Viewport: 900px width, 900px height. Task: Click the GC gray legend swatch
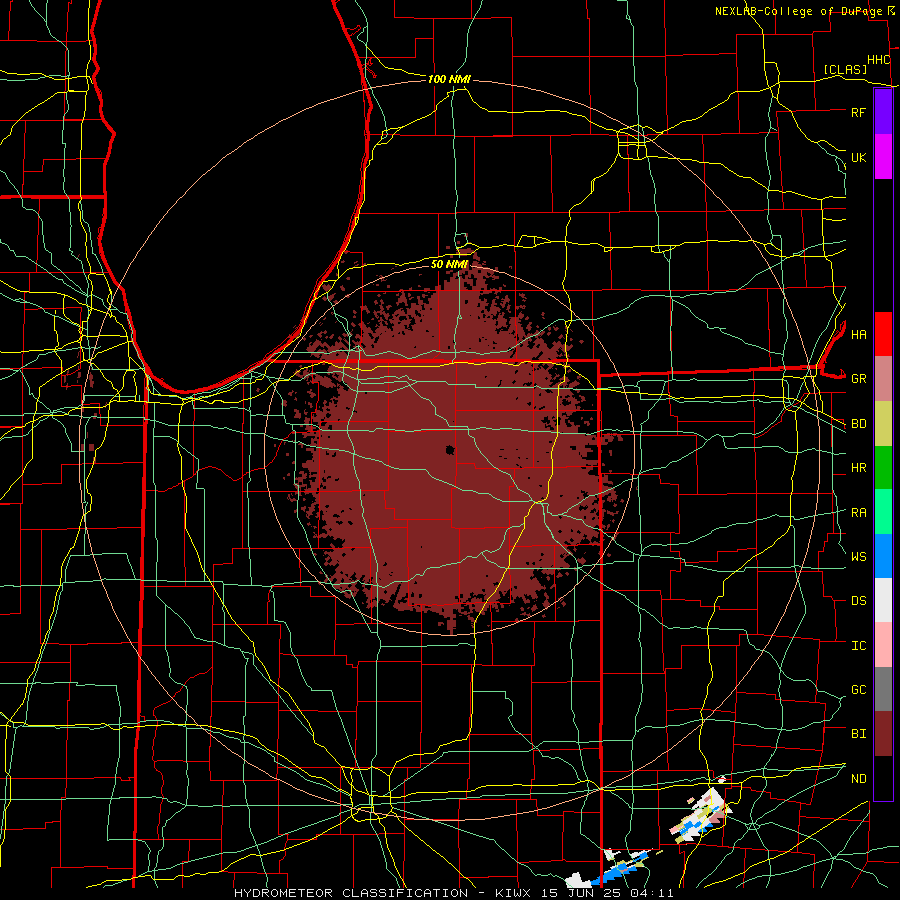(x=883, y=689)
